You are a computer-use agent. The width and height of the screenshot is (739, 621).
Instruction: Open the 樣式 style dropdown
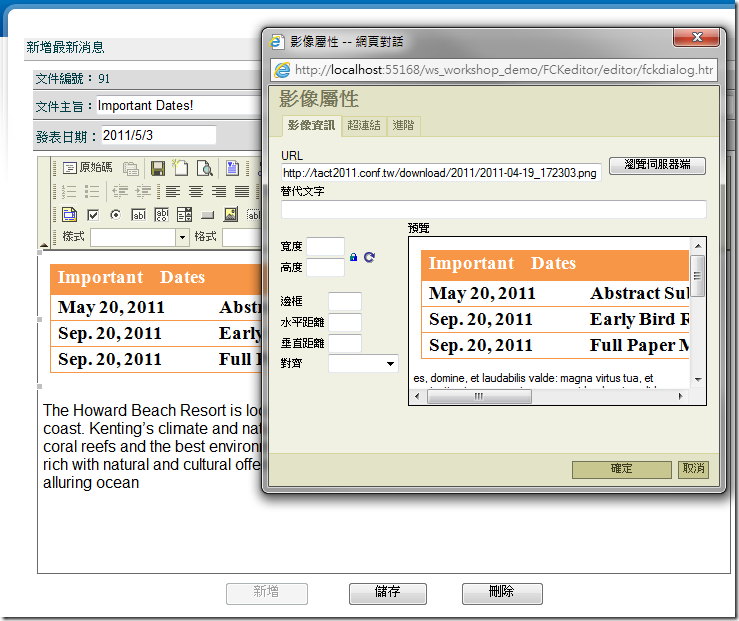[182, 238]
